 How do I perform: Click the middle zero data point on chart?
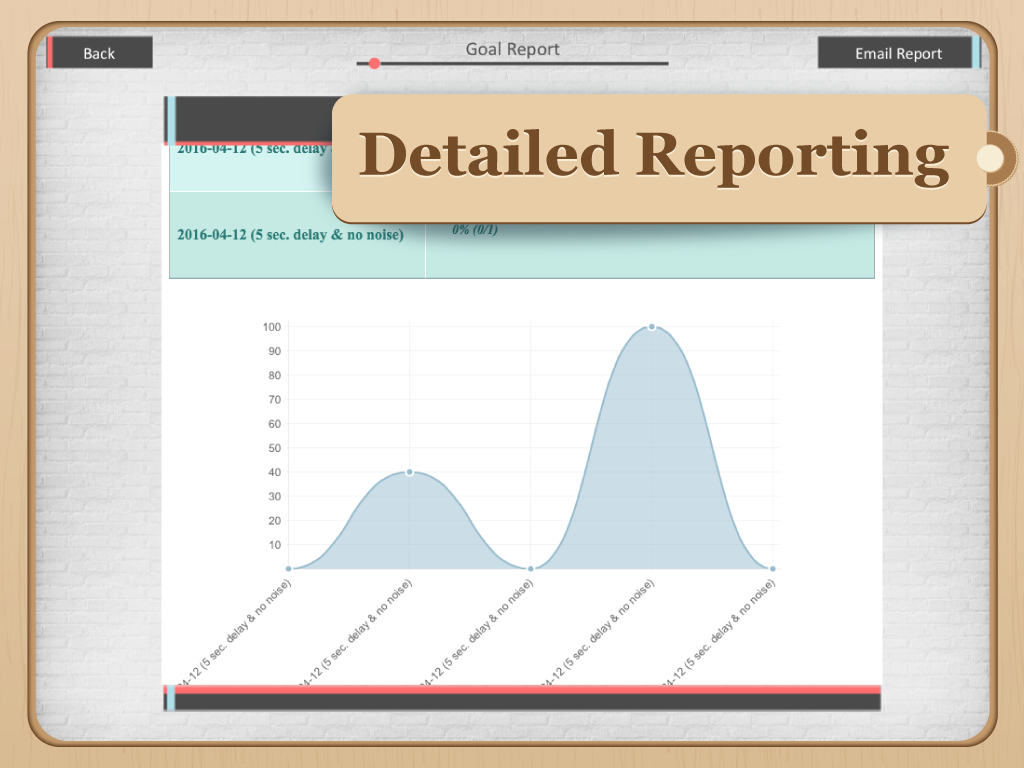coord(531,569)
